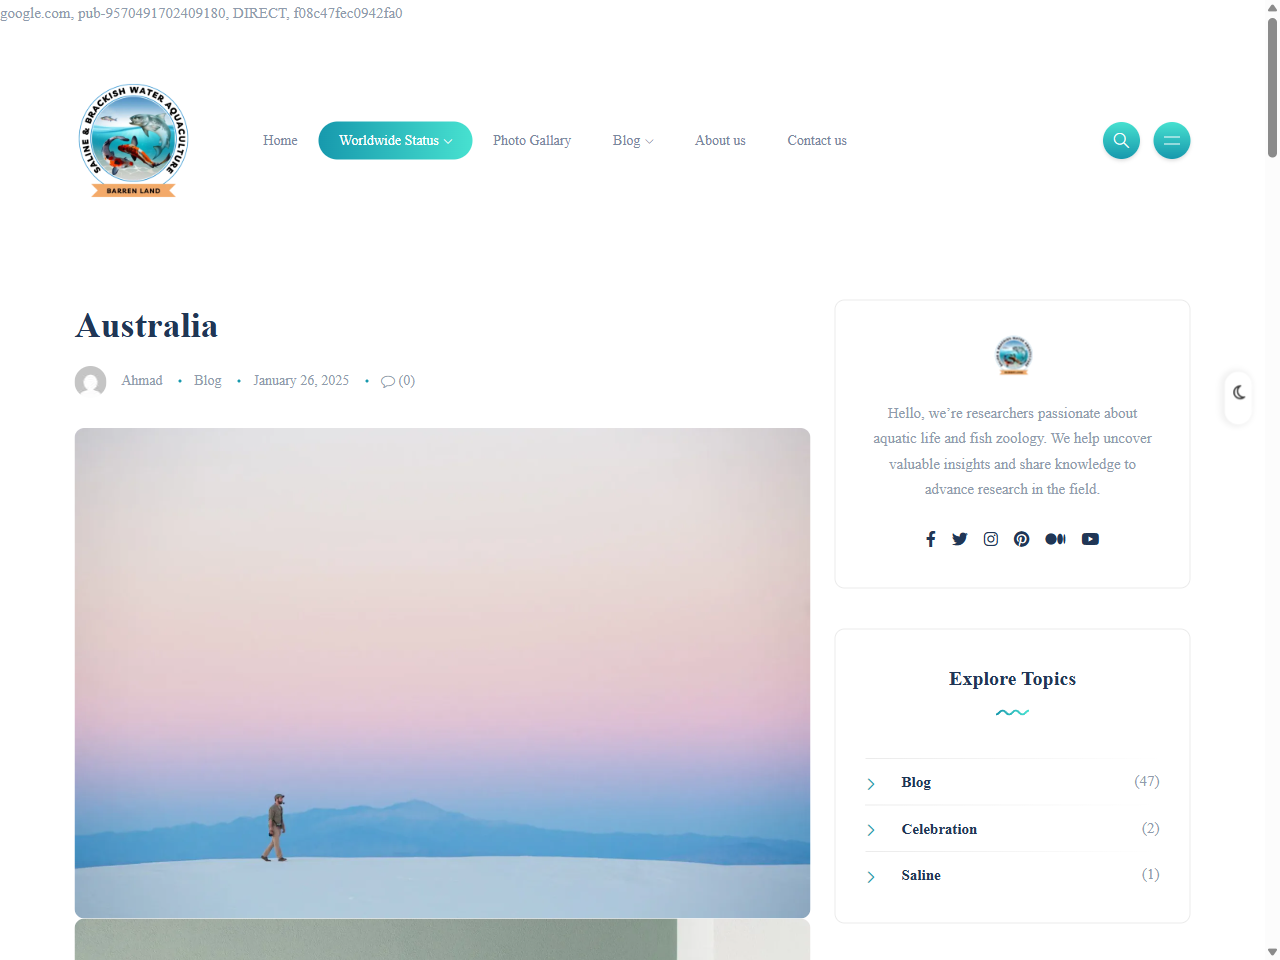
Task: Click the site logo
Action: (133, 140)
